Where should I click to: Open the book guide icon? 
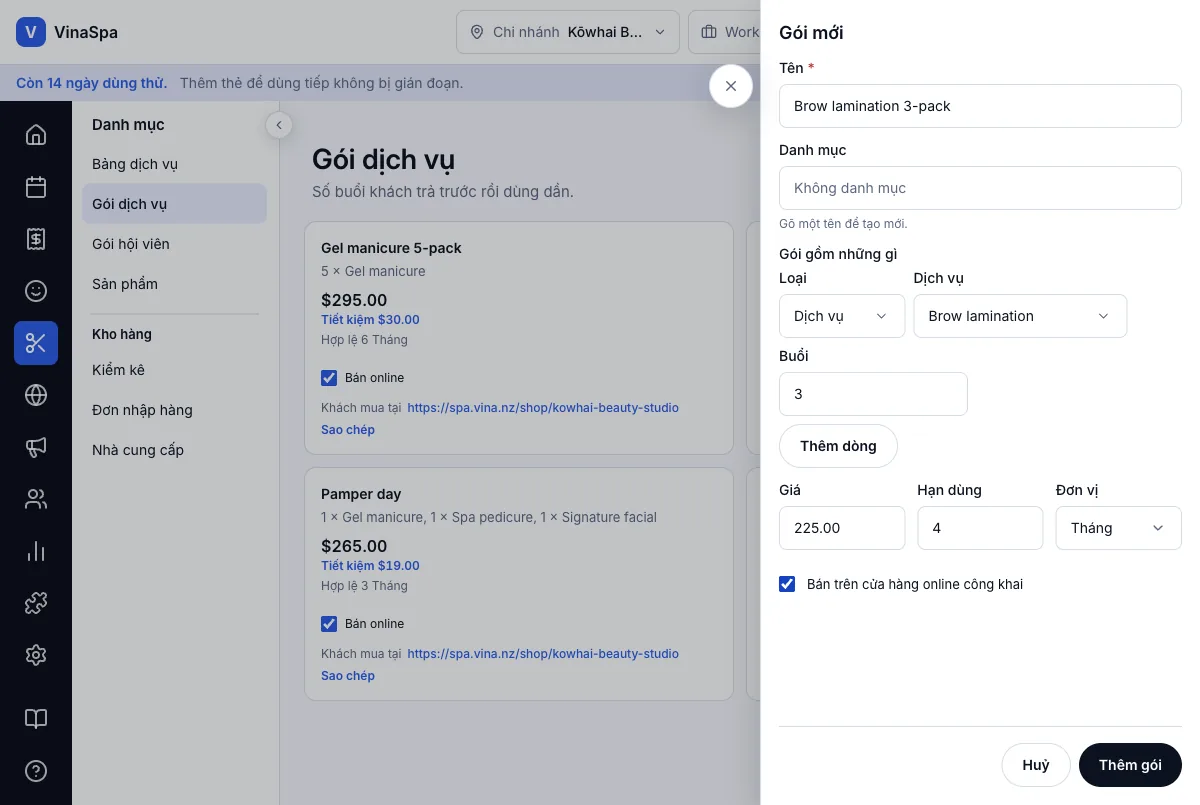click(x=36, y=719)
